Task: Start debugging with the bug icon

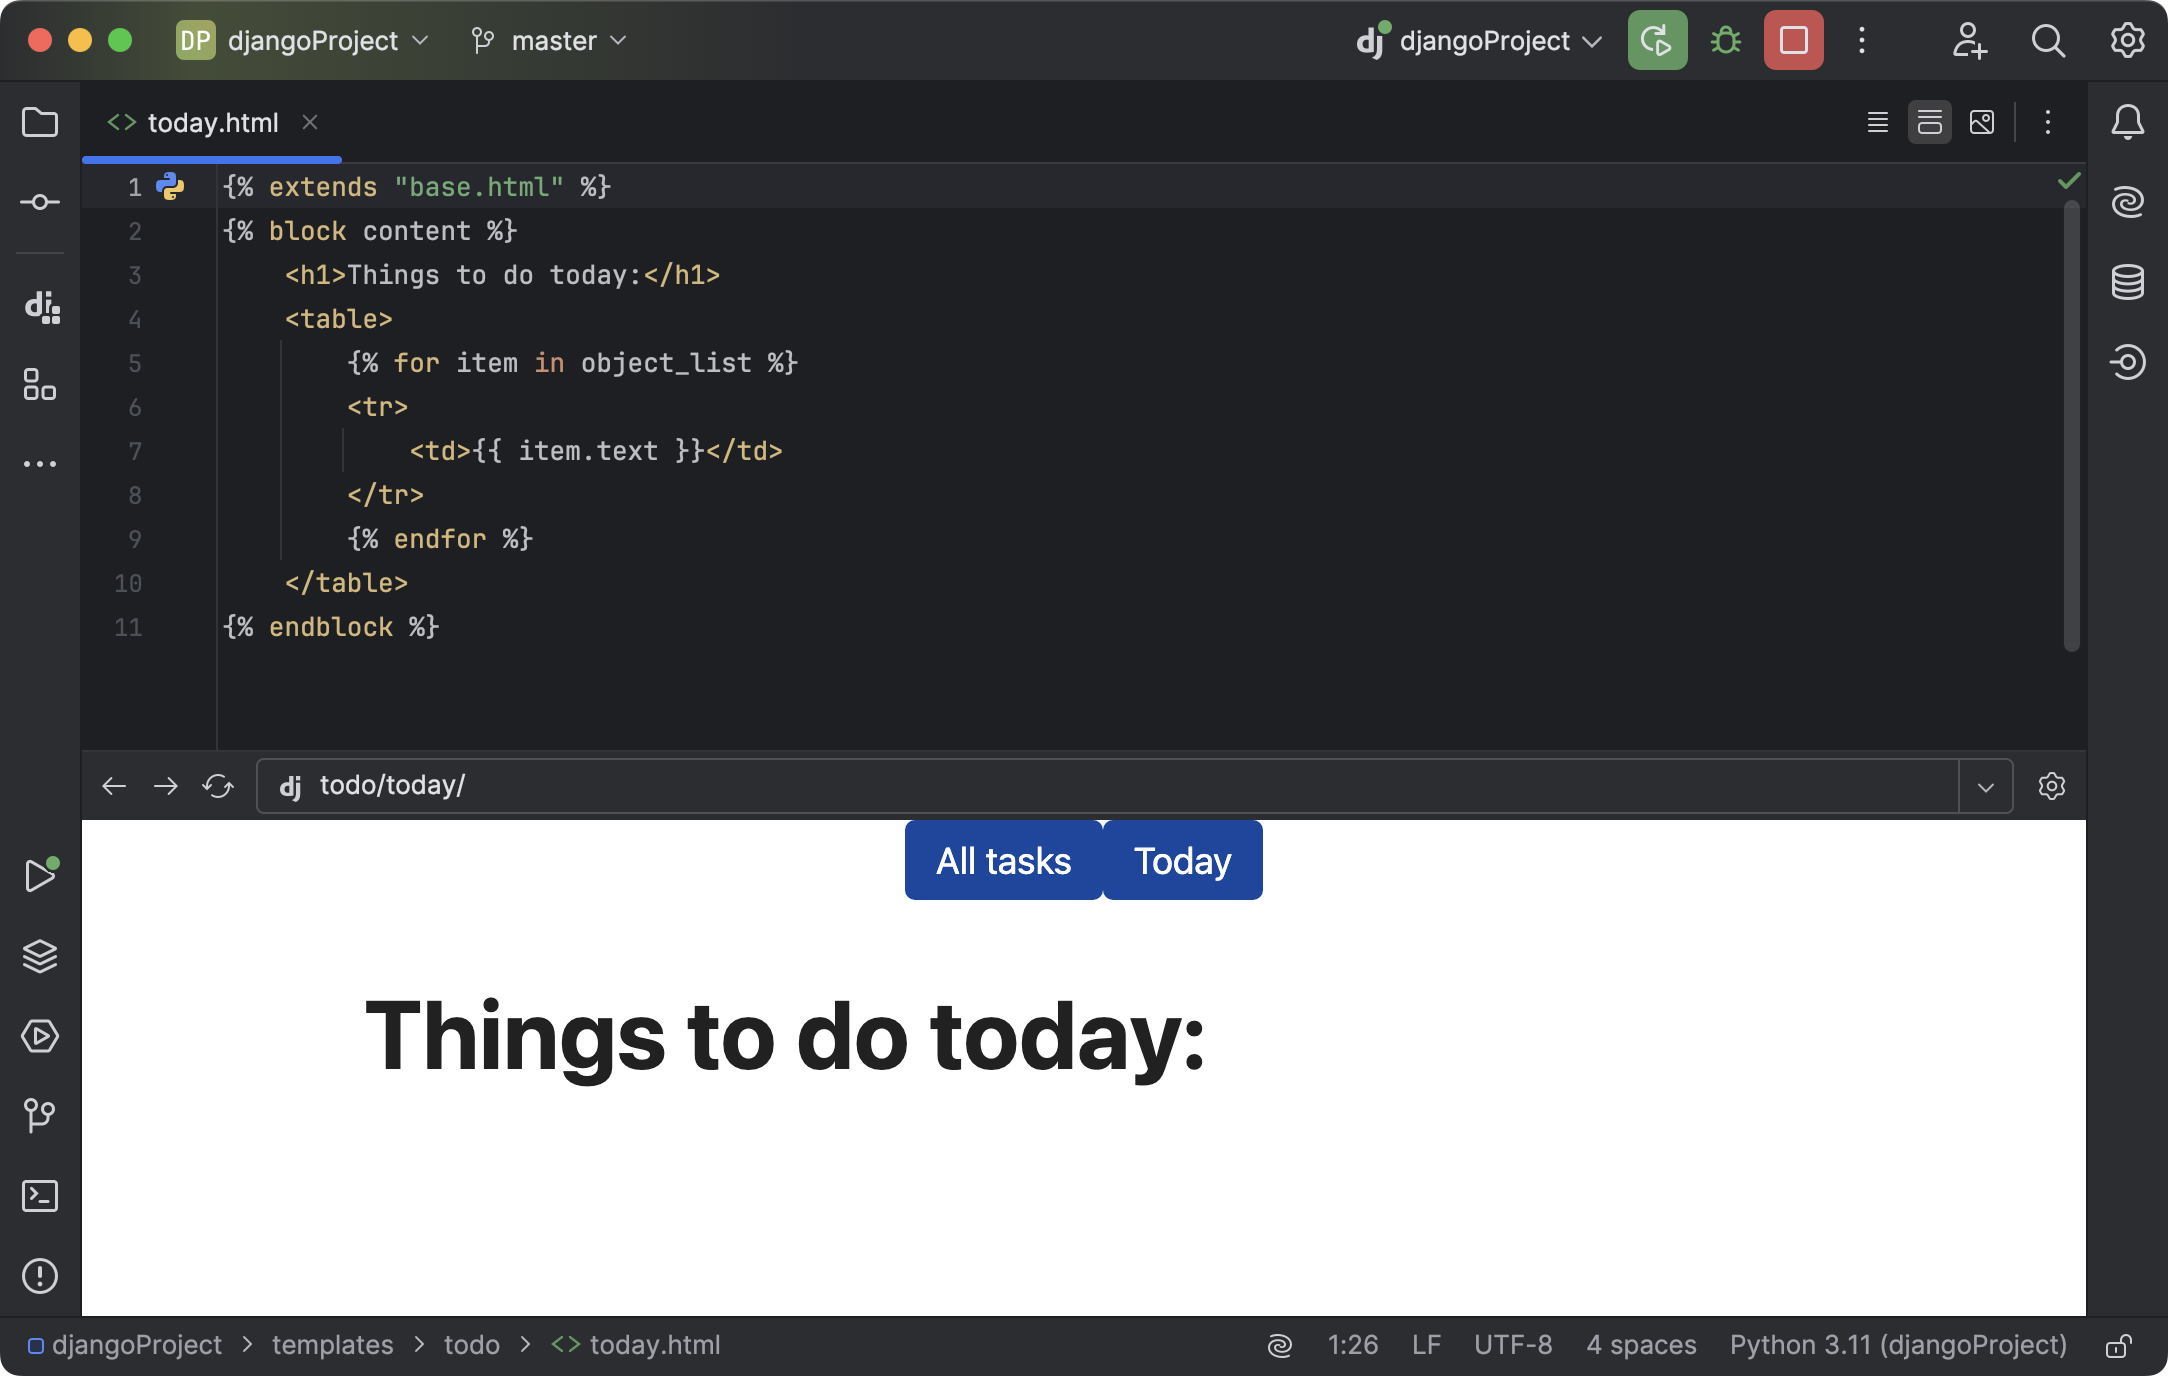Action: coord(1724,40)
